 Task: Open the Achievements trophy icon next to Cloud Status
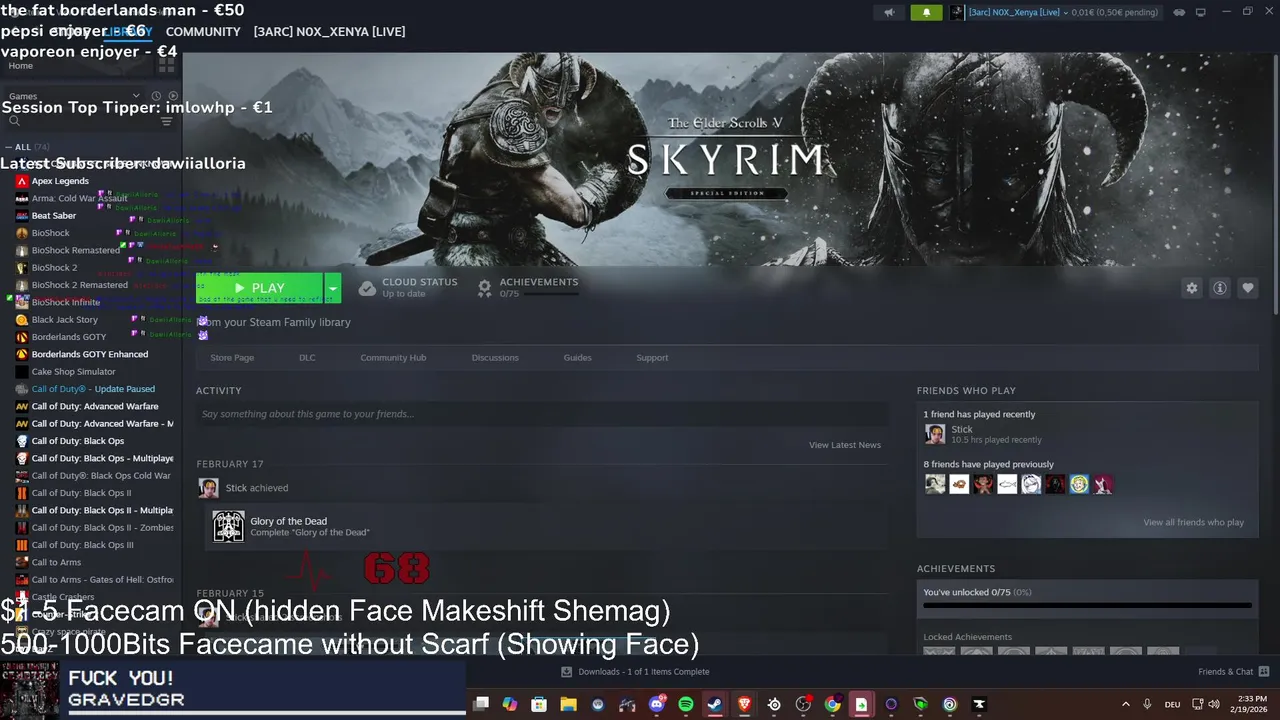484,288
